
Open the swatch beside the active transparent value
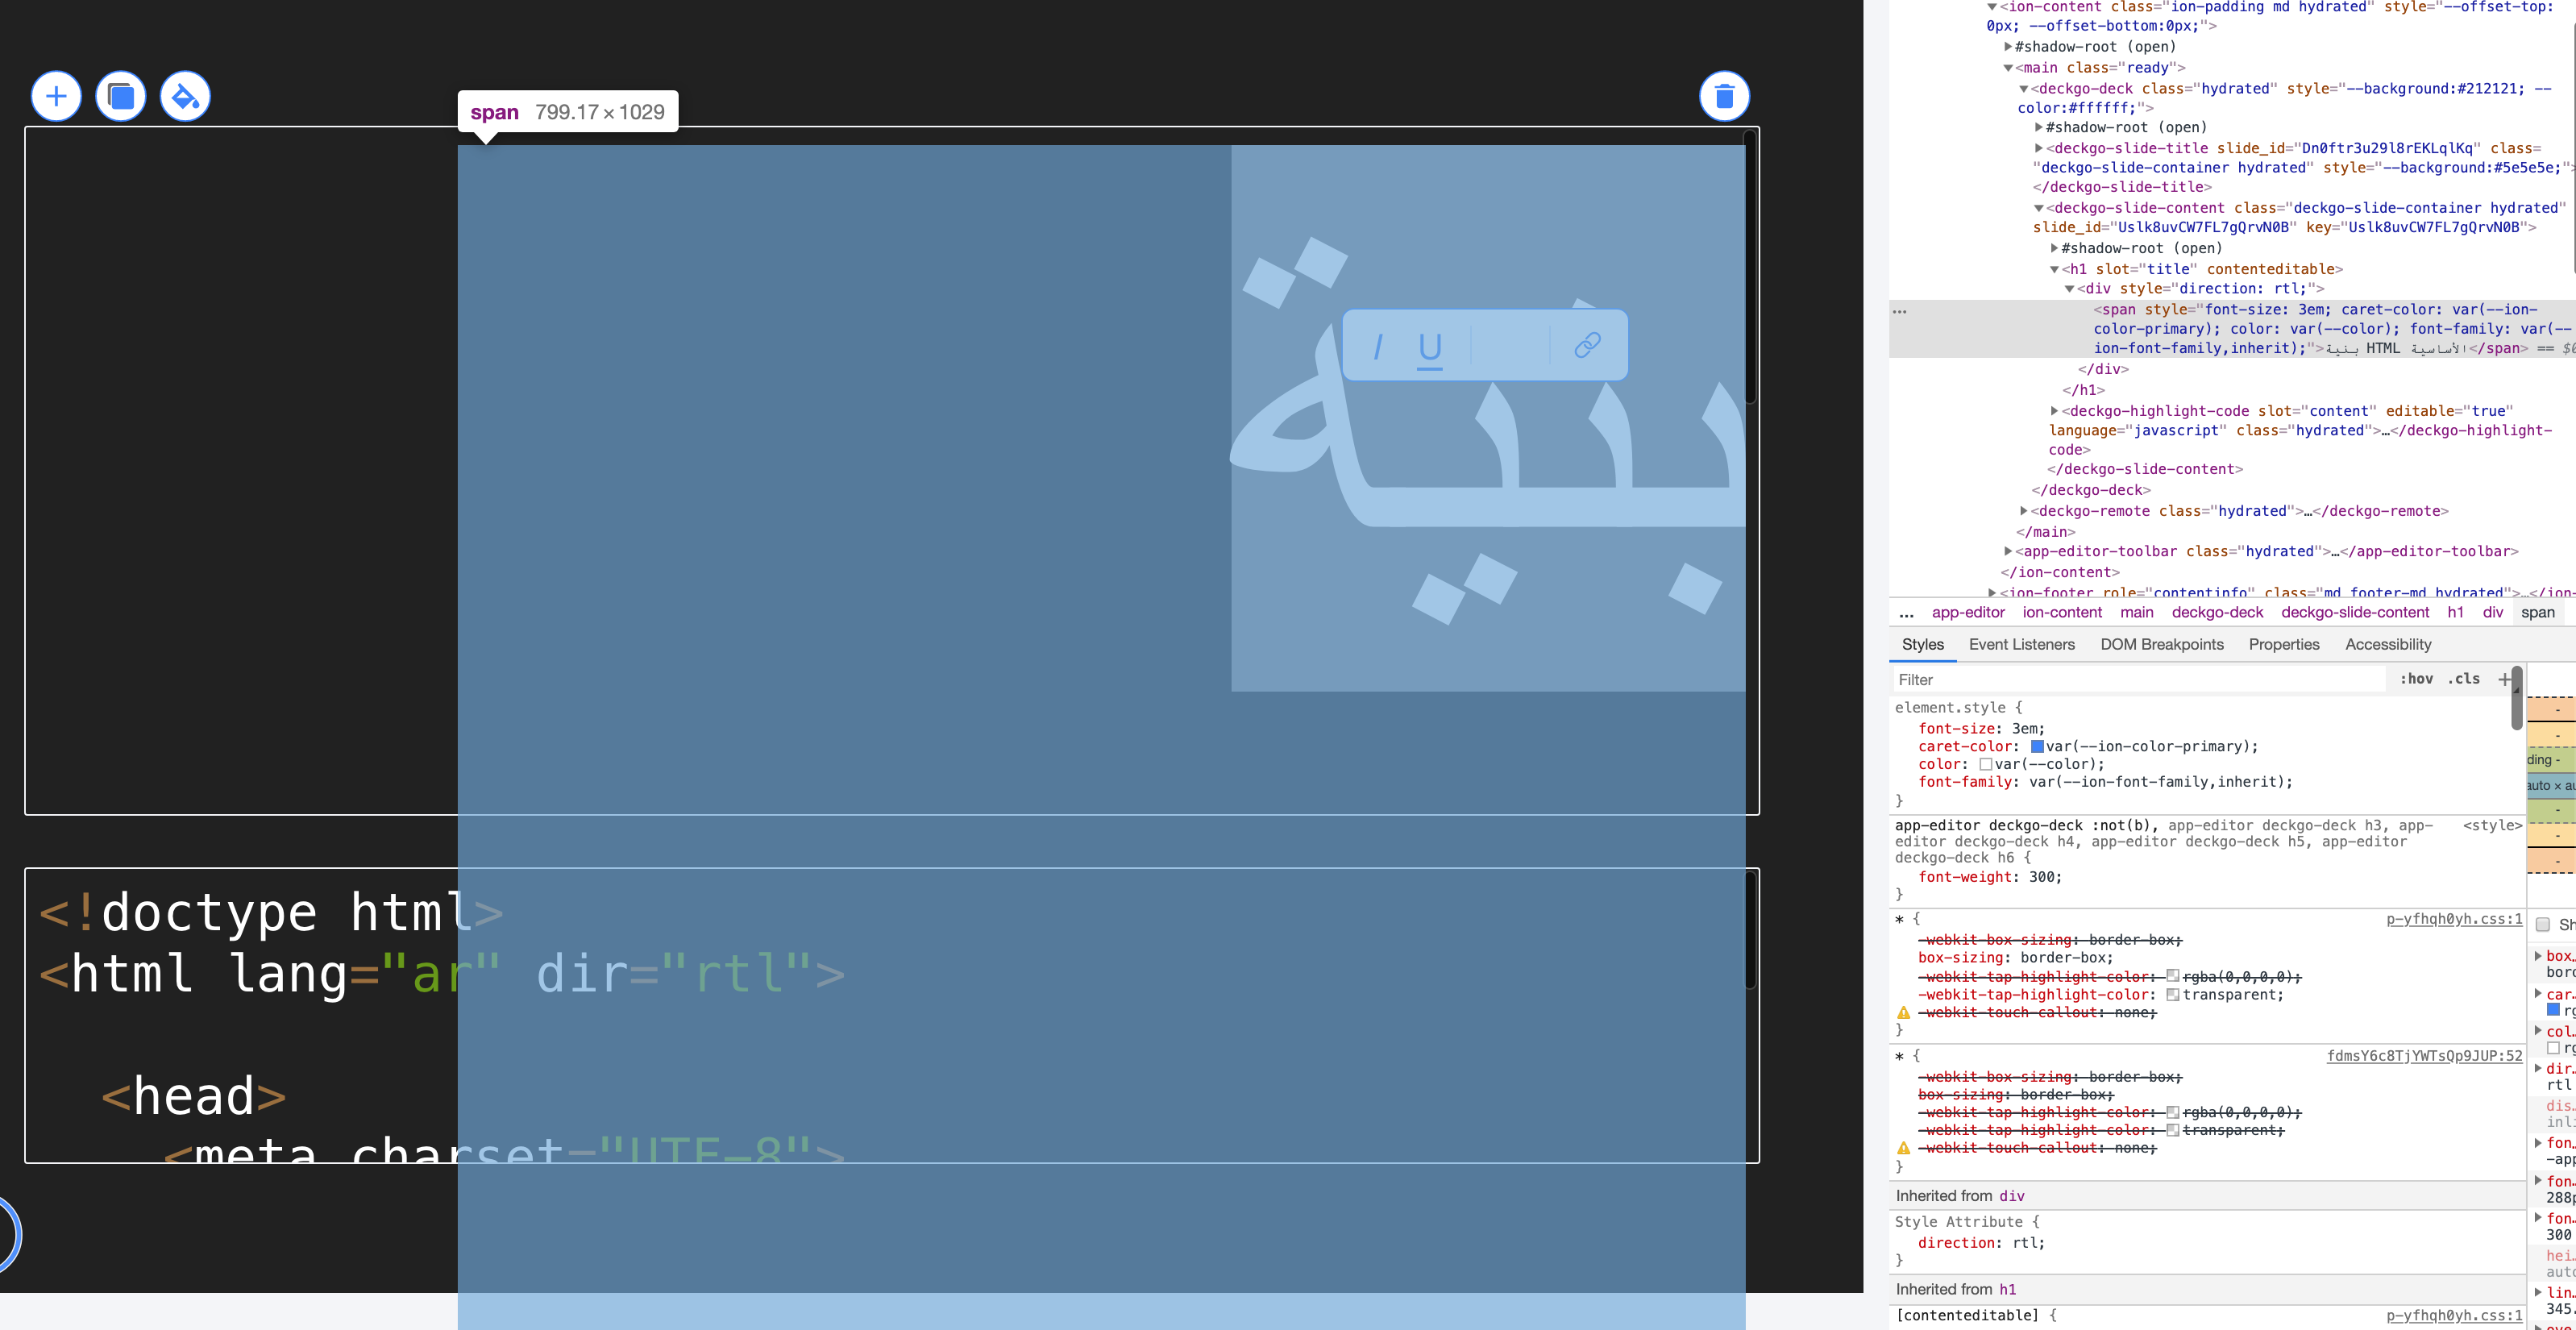pyautogui.click(x=2172, y=995)
